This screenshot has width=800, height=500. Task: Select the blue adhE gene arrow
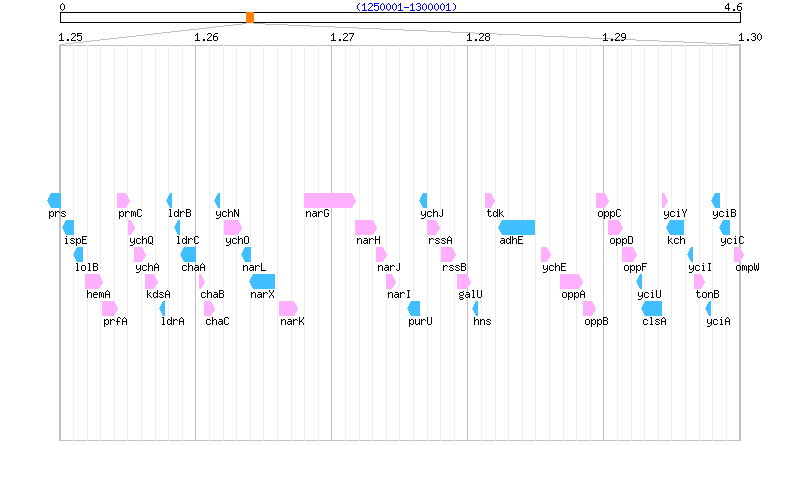[517, 227]
